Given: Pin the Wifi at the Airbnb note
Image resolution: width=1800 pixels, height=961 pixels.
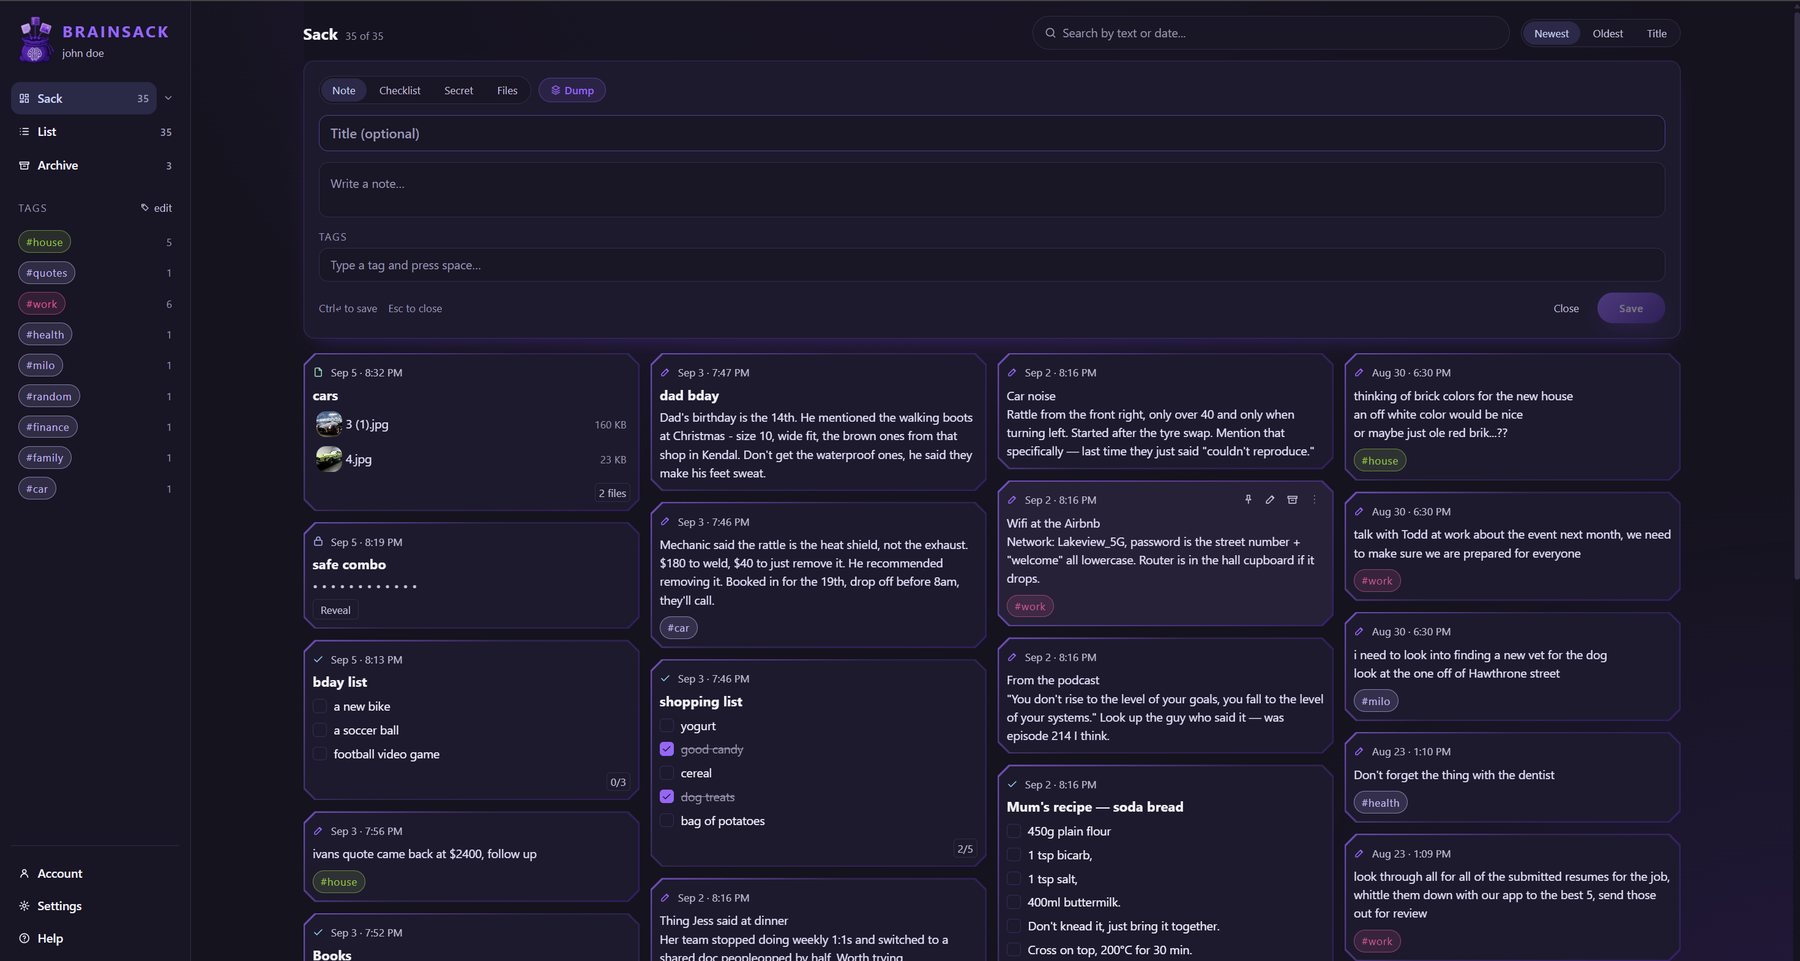Looking at the screenshot, I should pos(1248,499).
